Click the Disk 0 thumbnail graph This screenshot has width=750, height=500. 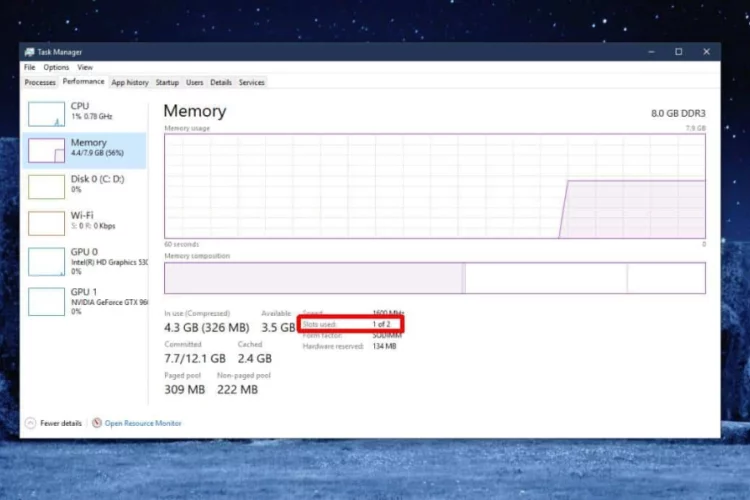click(x=46, y=187)
